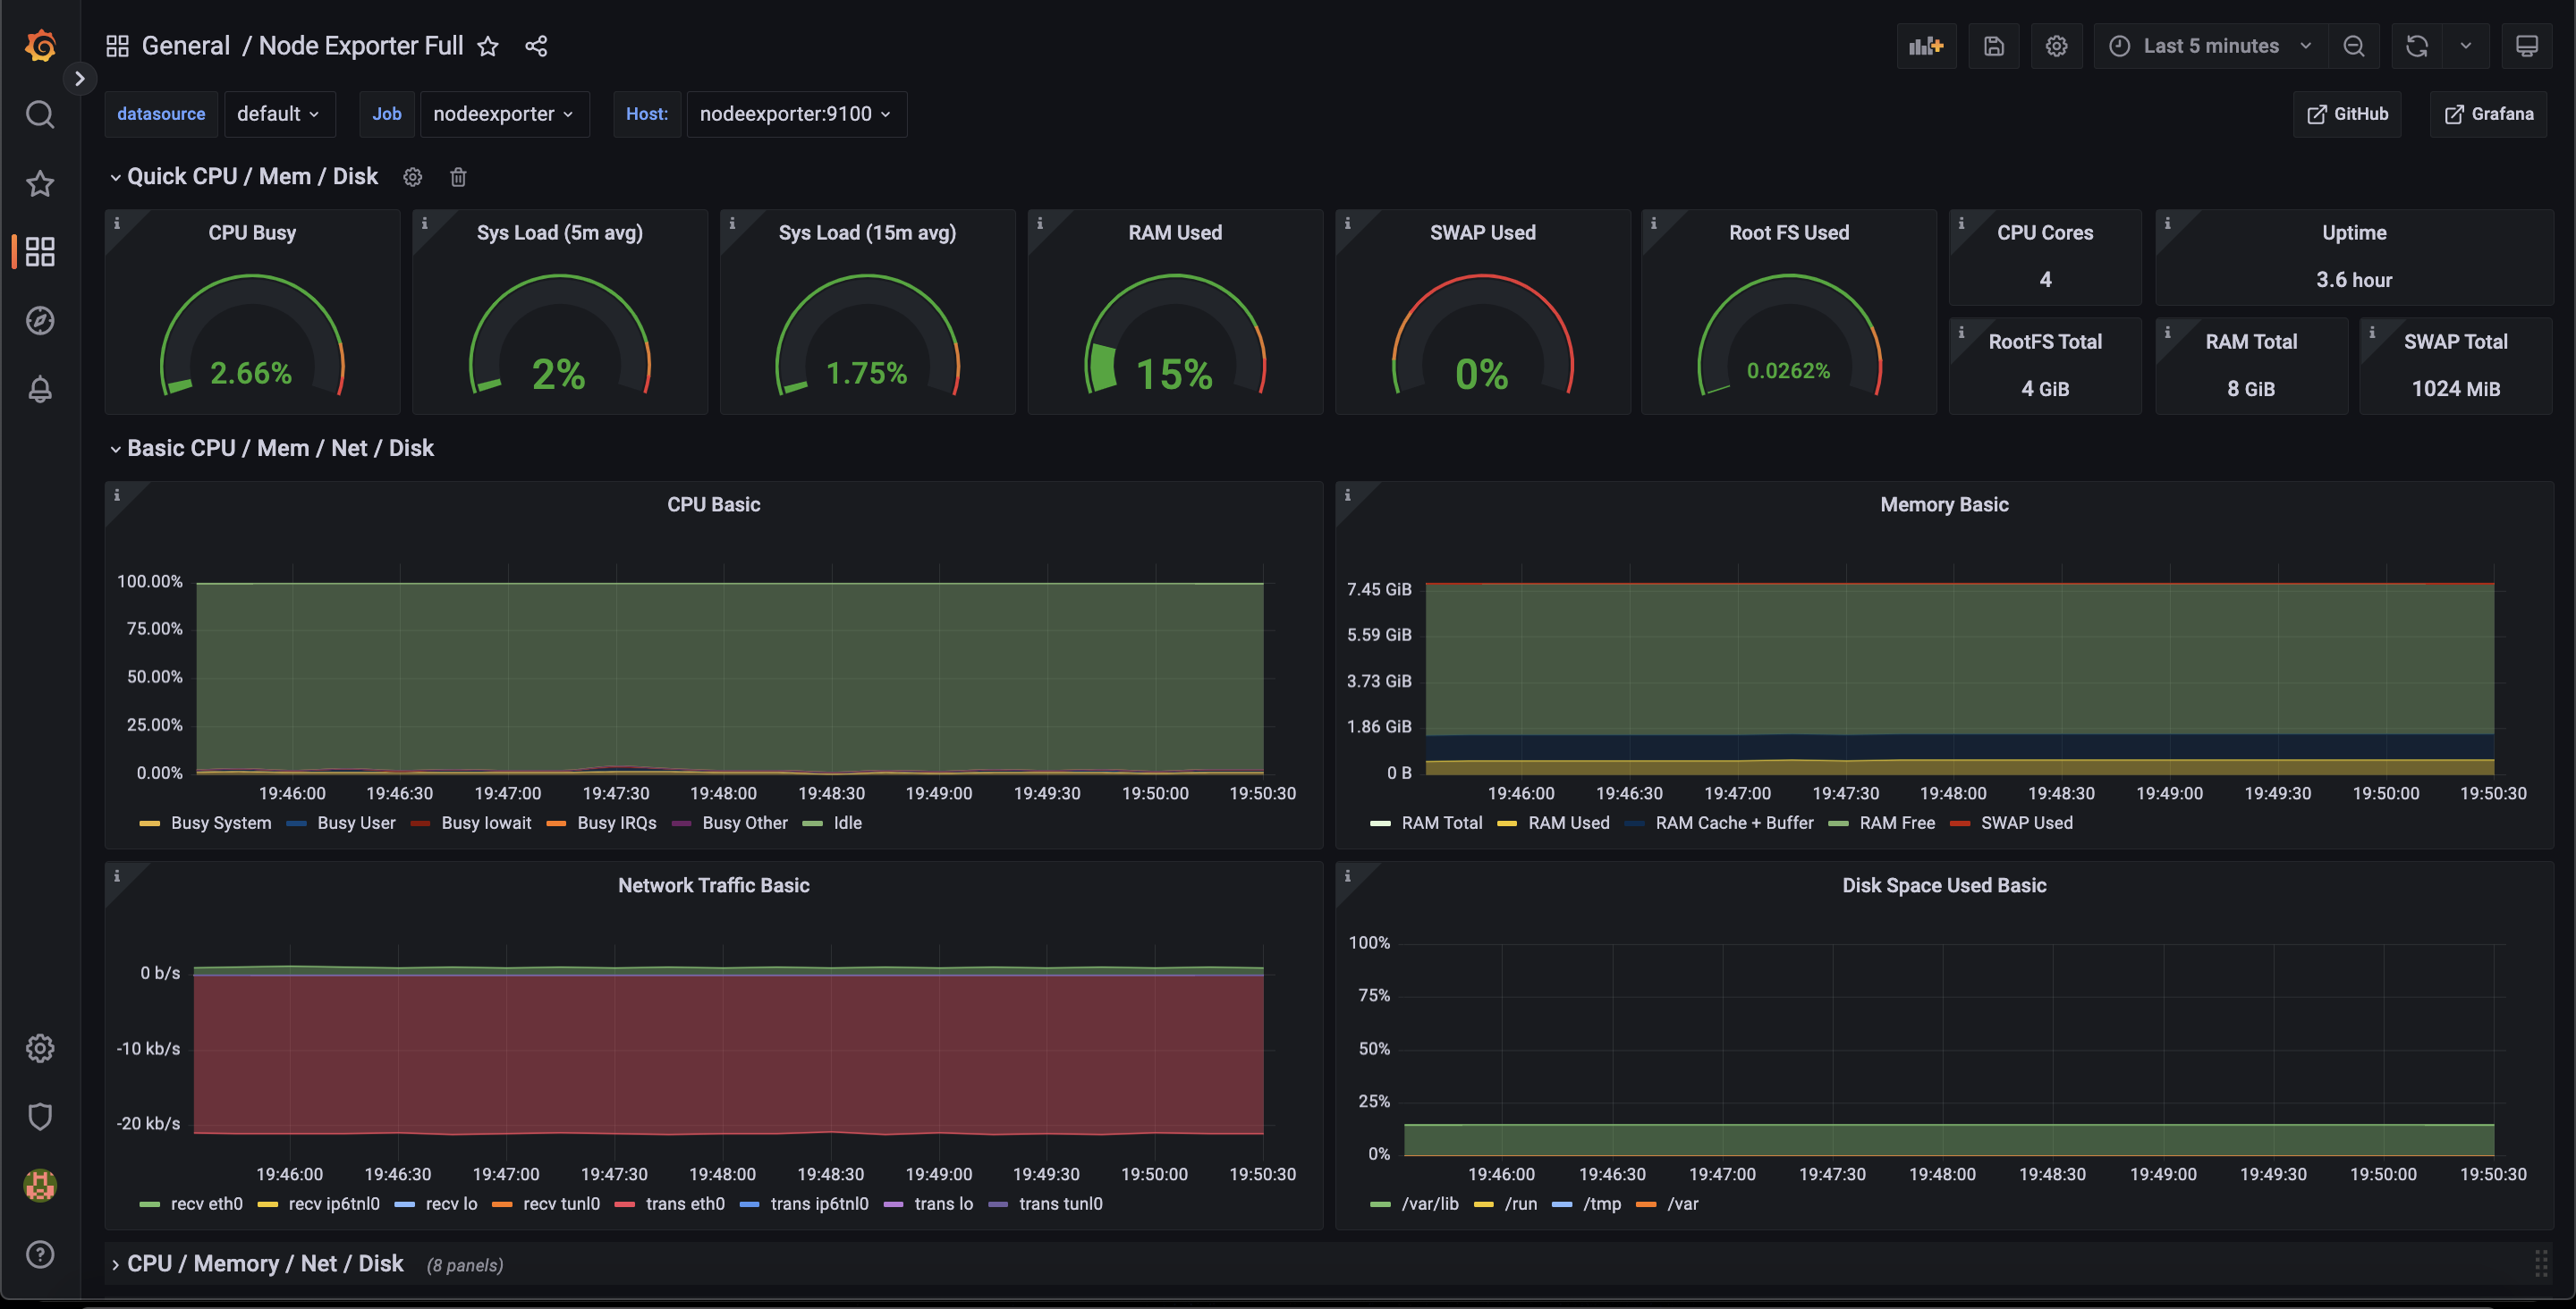Click the zoom out time range icon
Image resolution: width=2576 pixels, height=1309 pixels.
click(2354, 46)
